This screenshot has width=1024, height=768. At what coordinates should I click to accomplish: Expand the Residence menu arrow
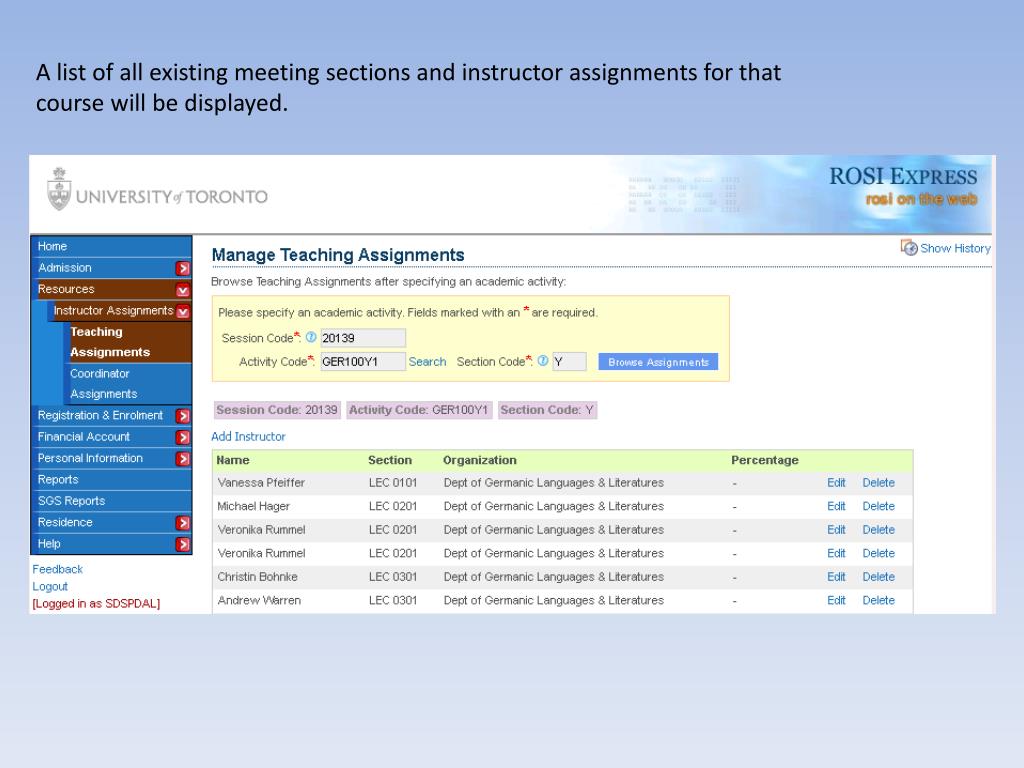(183, 523)
